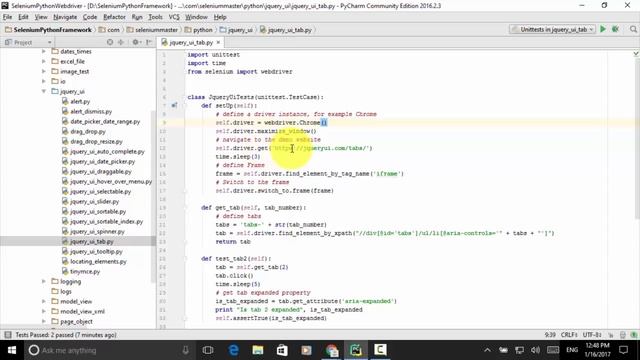Expand the image_test folder
This screenshot has width=640, height=360.
44,71
